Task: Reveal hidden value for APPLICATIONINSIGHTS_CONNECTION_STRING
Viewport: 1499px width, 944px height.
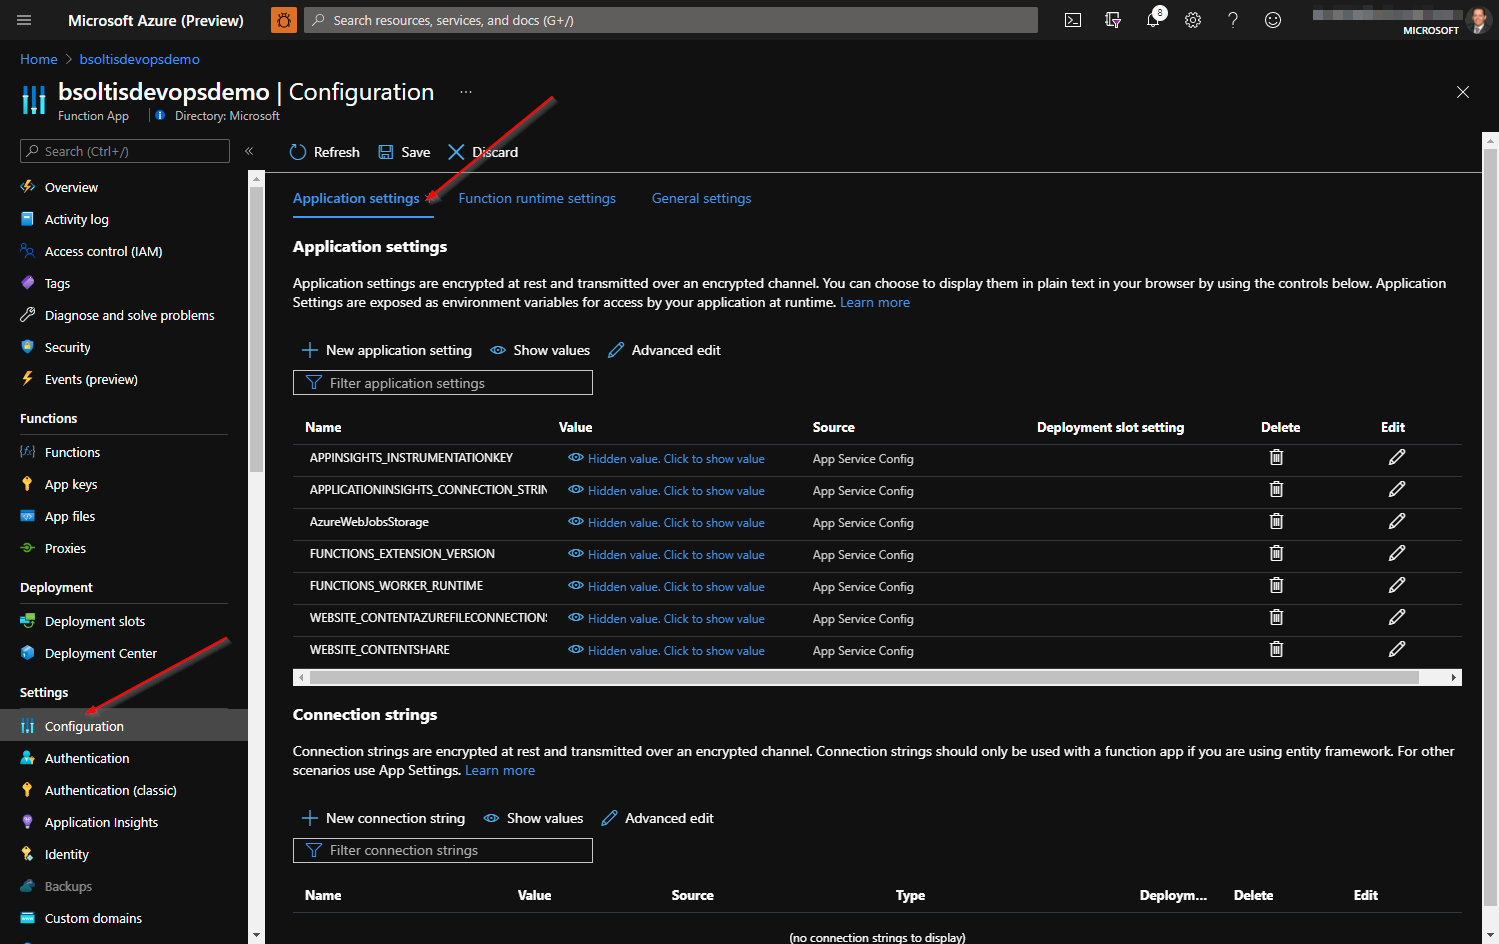Action: pyautogui.click(x=666, y=491)
